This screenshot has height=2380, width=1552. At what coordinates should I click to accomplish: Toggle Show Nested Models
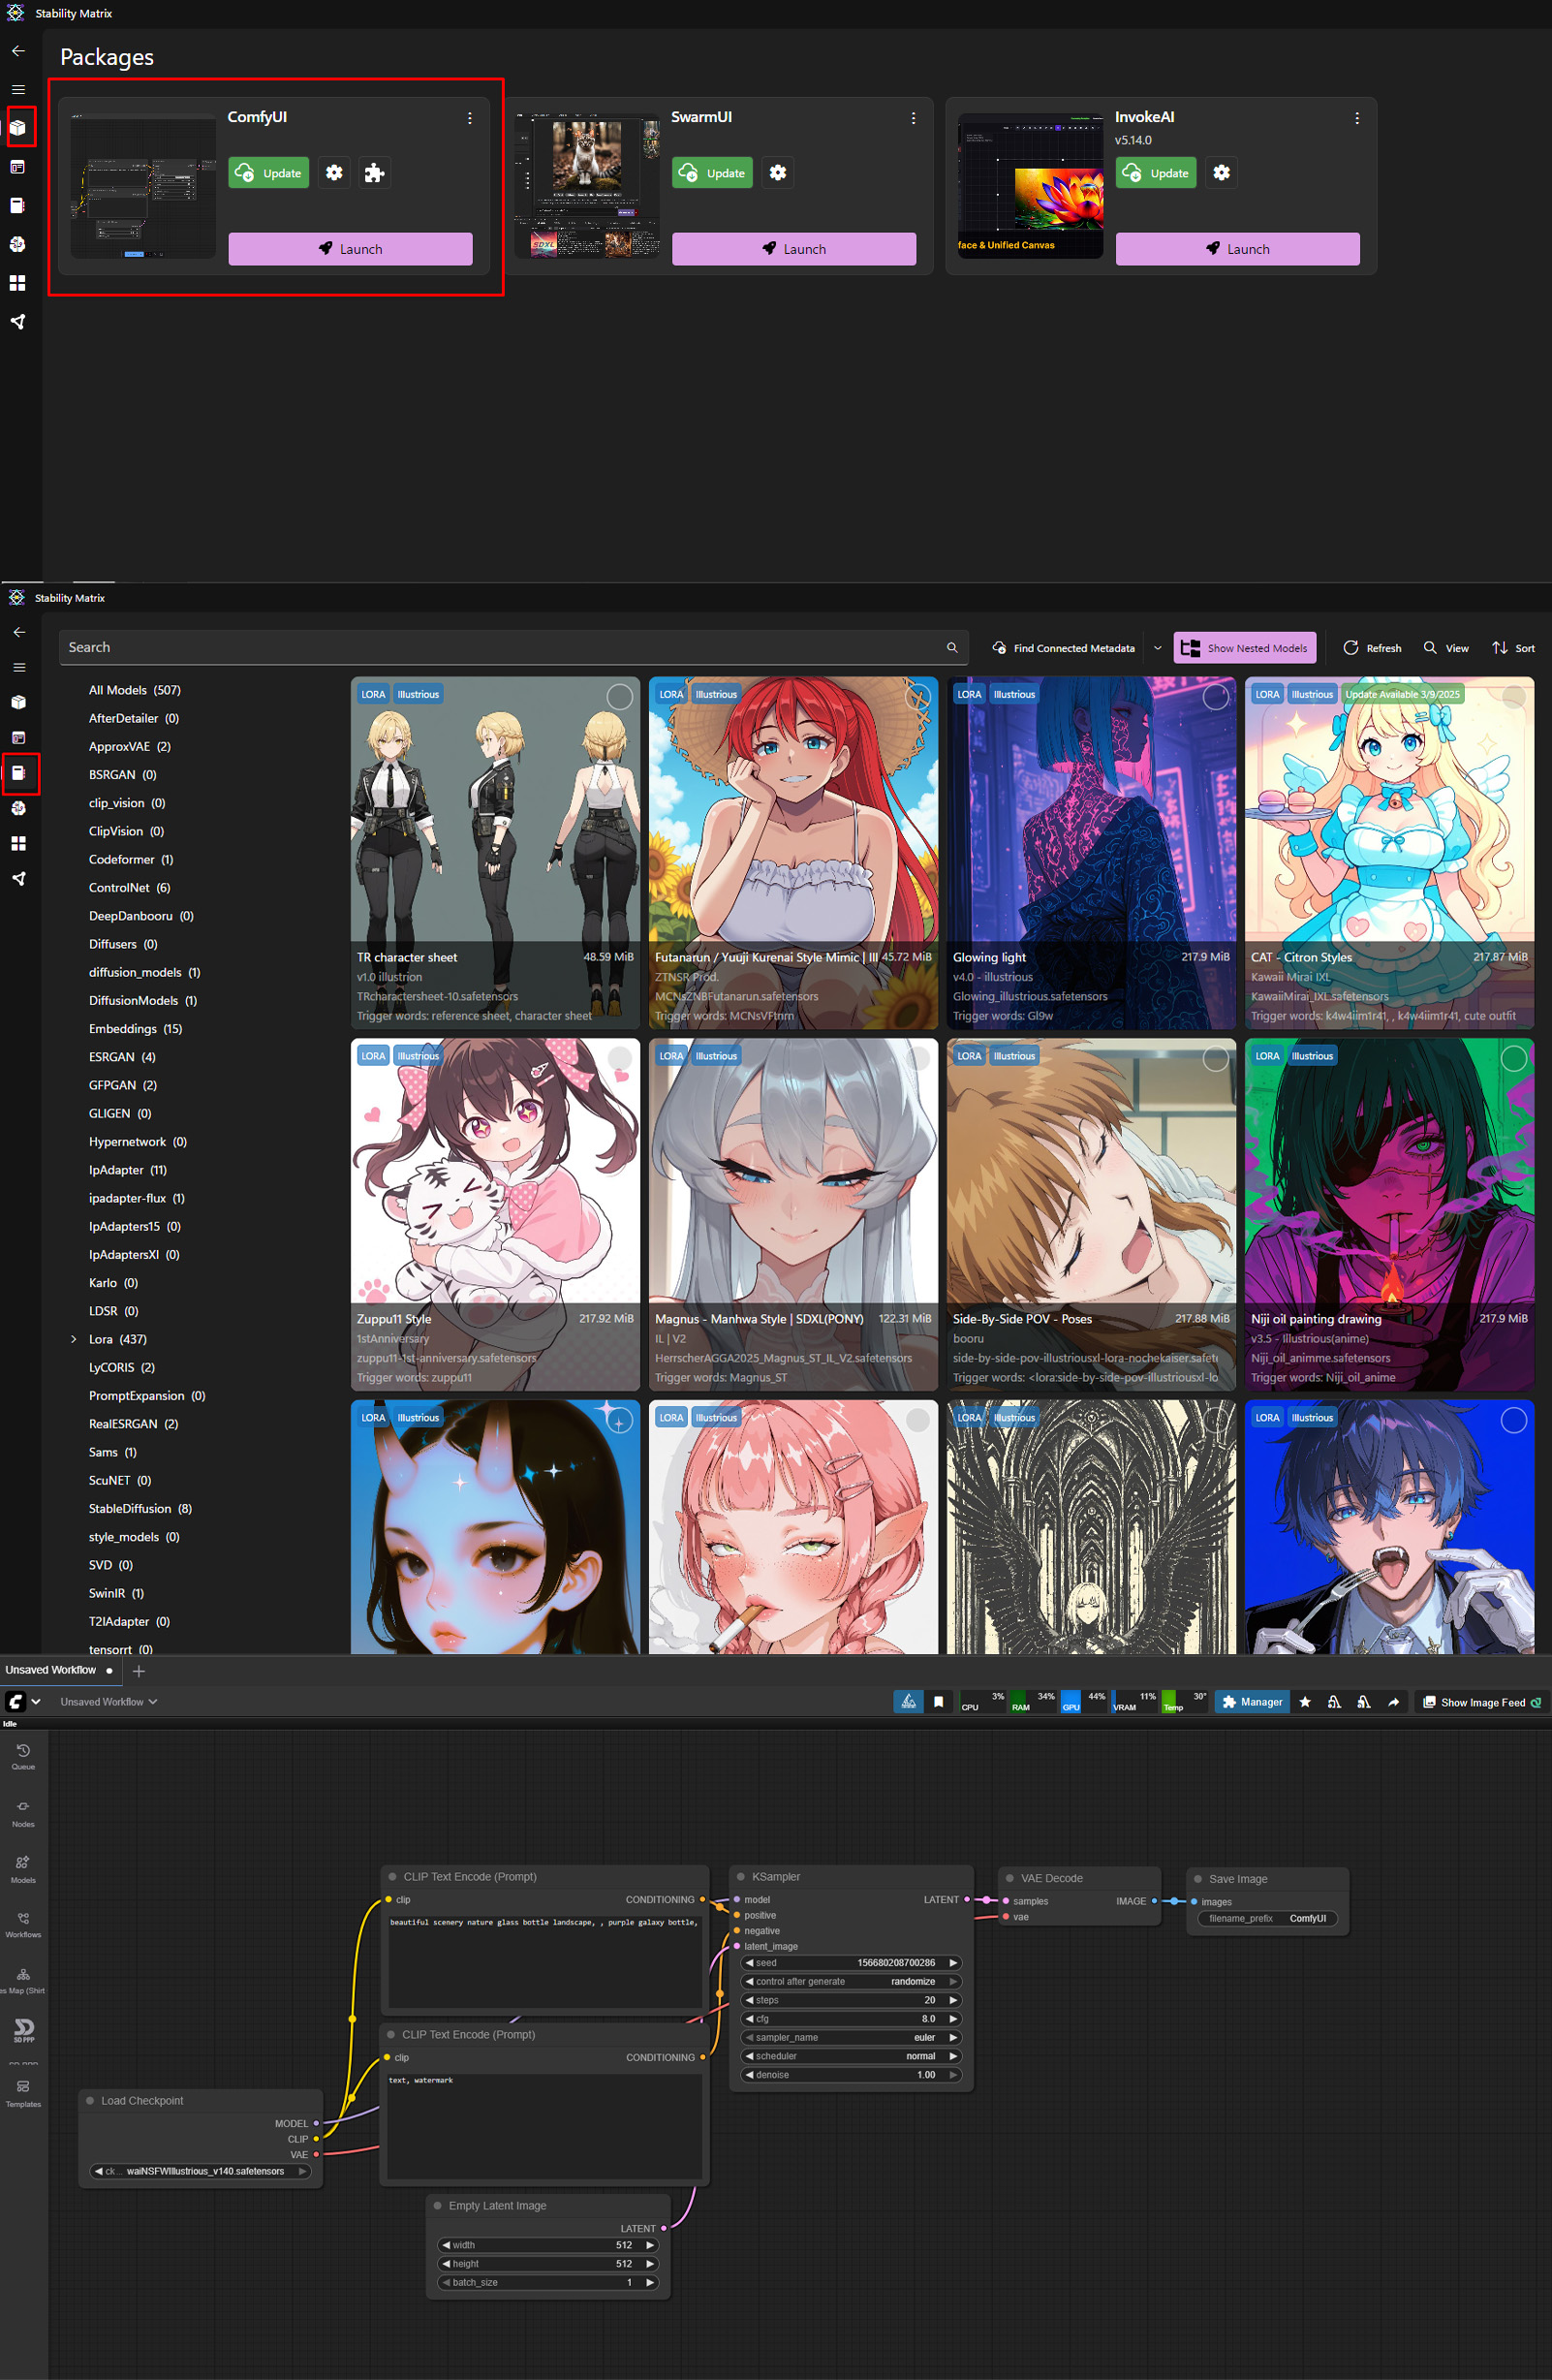1244,648
